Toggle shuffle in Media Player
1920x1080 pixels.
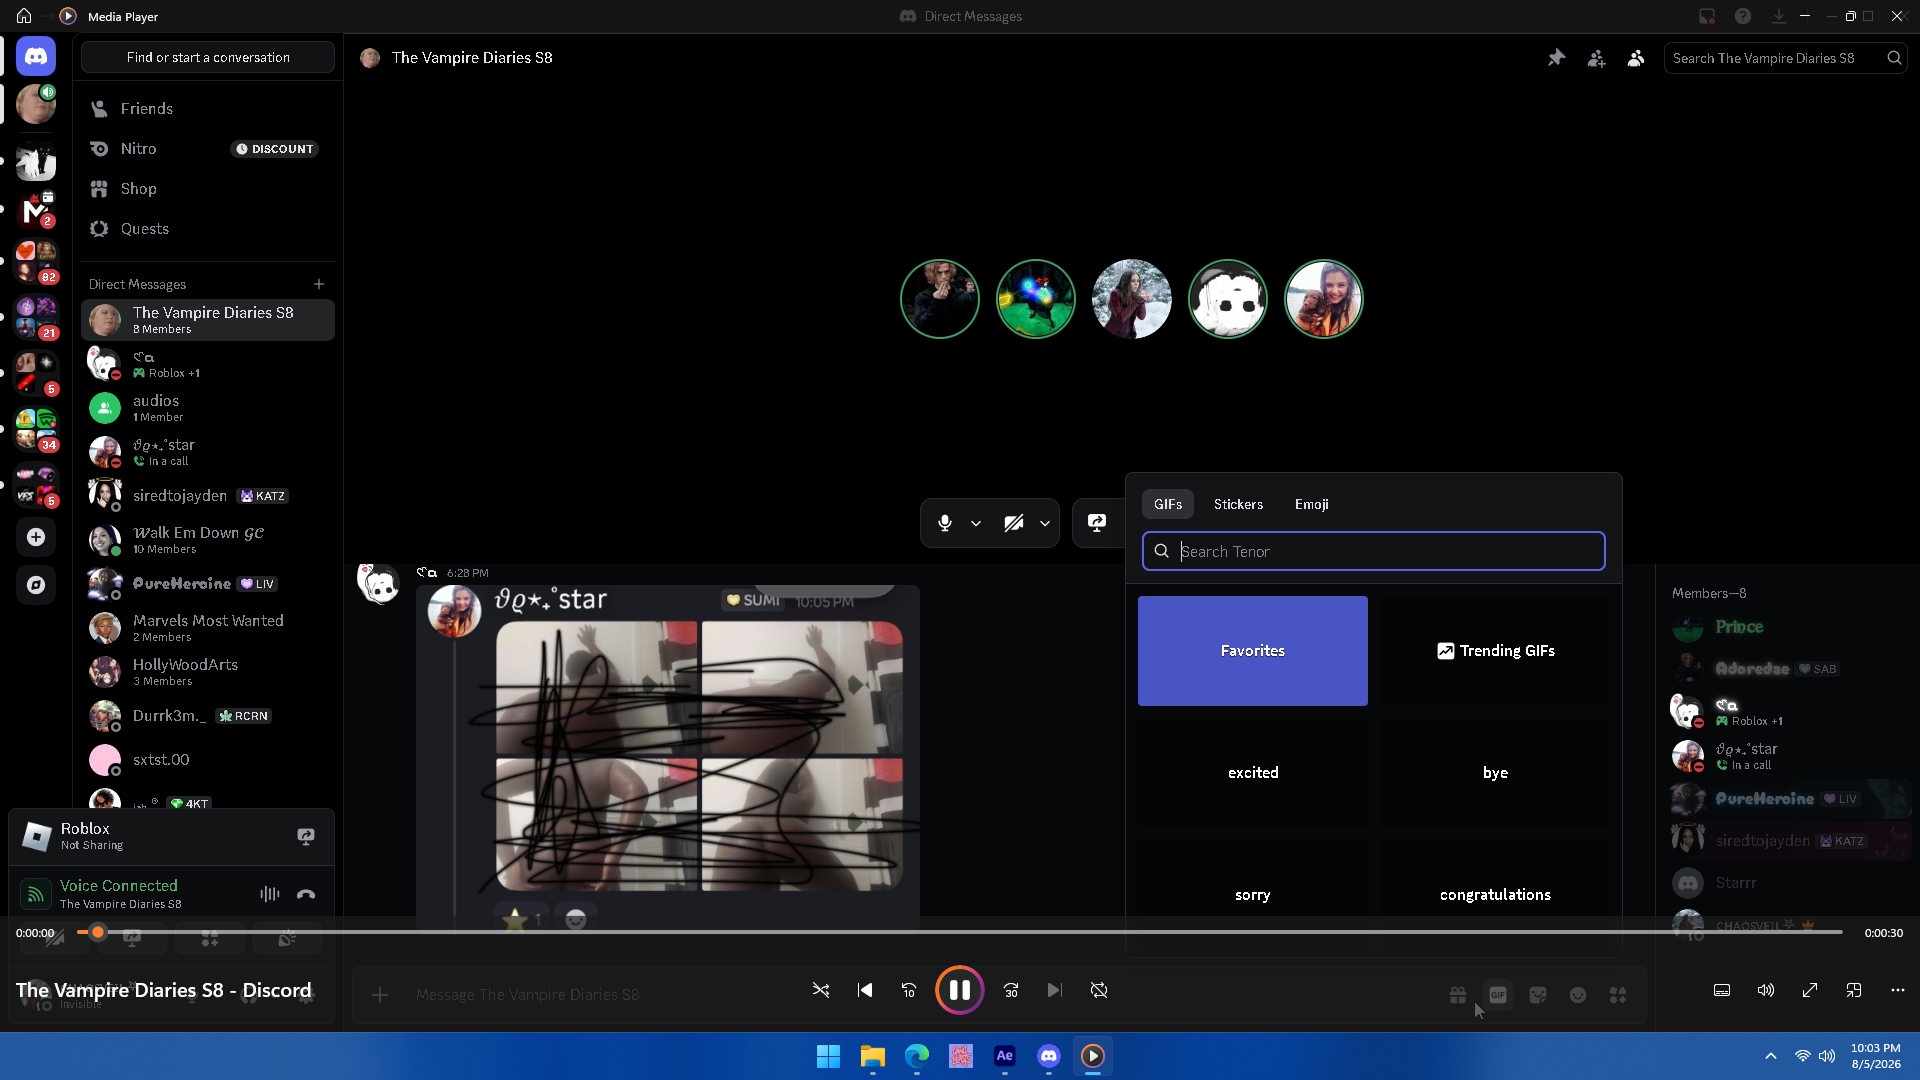point(821,990)
